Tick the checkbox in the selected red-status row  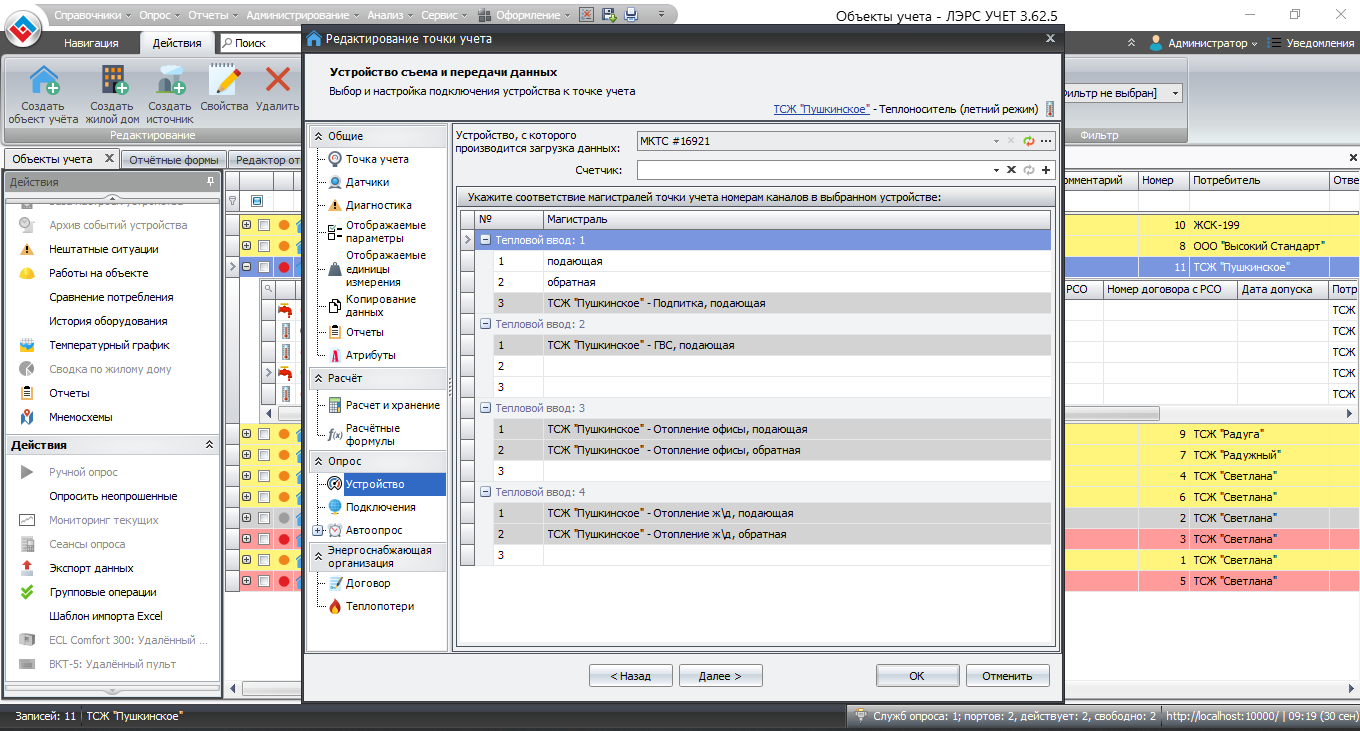coord(264,267)
